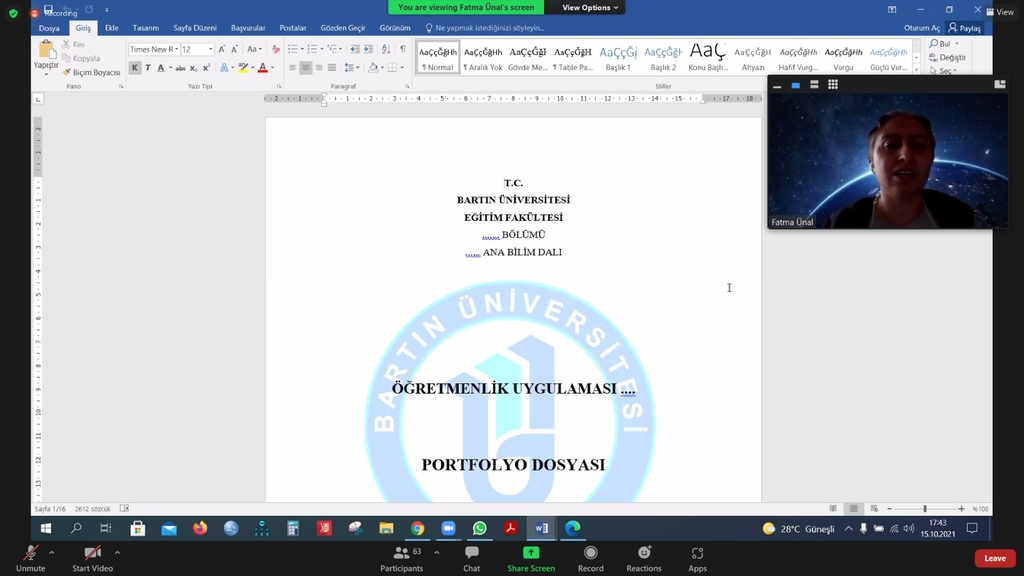Unmute the Zoom microphone
This screenshot has height=576, width=1024.
tap(31, 558)
